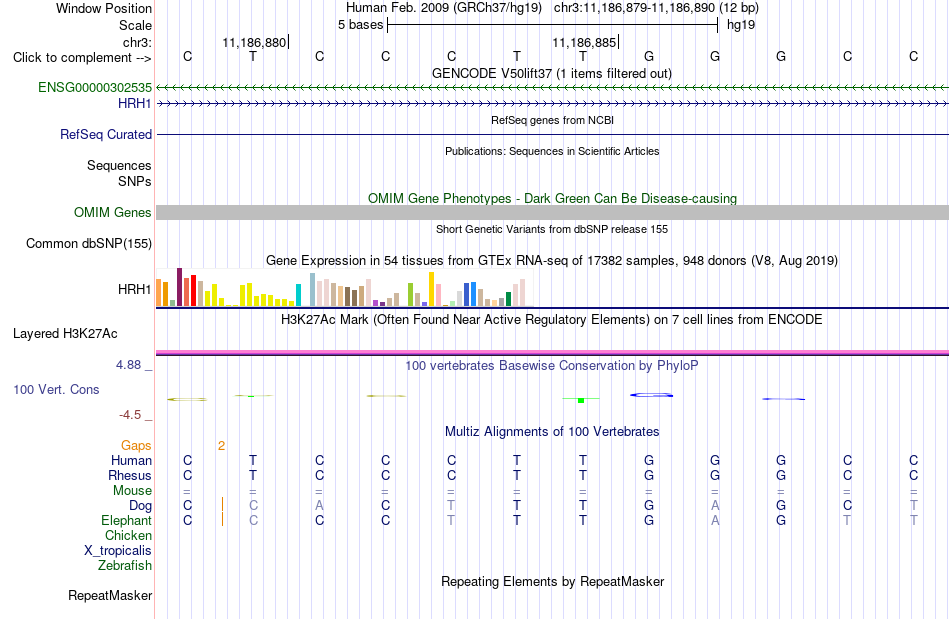Click the tall dark magenta GTEx bar
Screen dimensions: 950x619
pos(179,287)
